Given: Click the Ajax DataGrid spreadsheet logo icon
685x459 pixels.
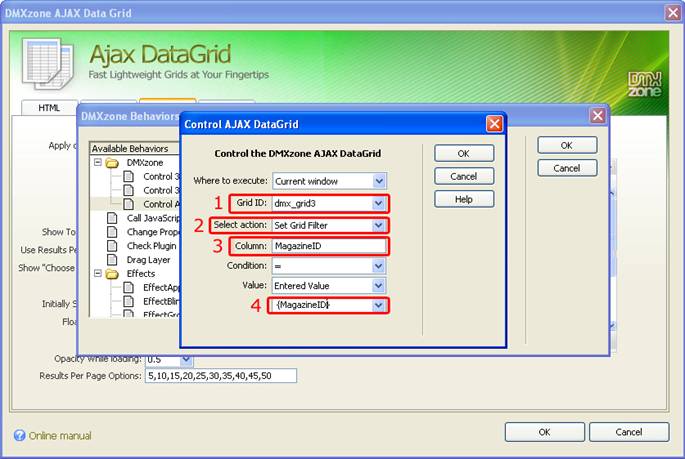Looking at the screenshot, I should click(48, 64).
